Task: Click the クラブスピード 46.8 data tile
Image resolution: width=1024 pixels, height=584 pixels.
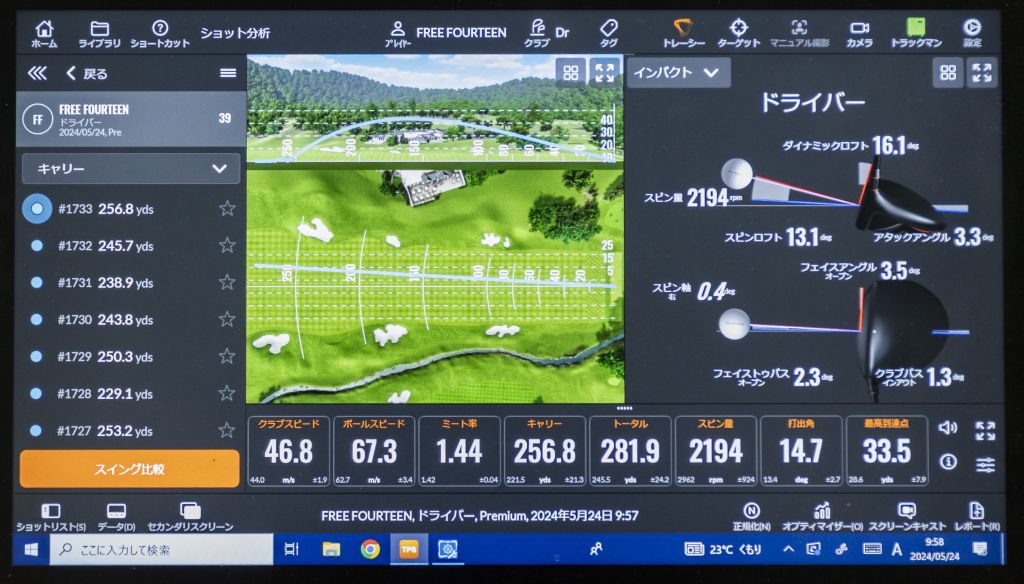Action: click(289, 451)
